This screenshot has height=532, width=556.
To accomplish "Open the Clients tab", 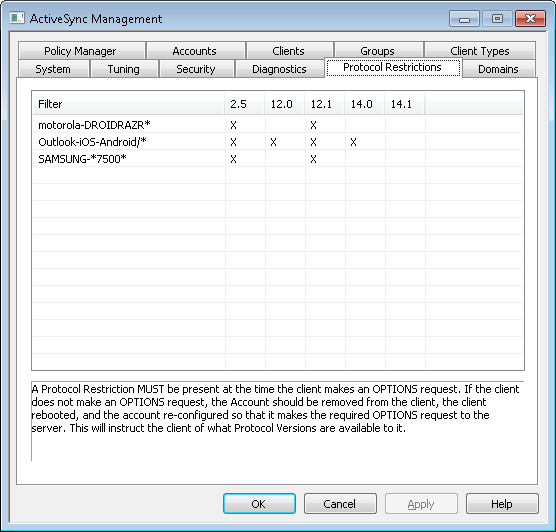I will (x=290, y=51).
